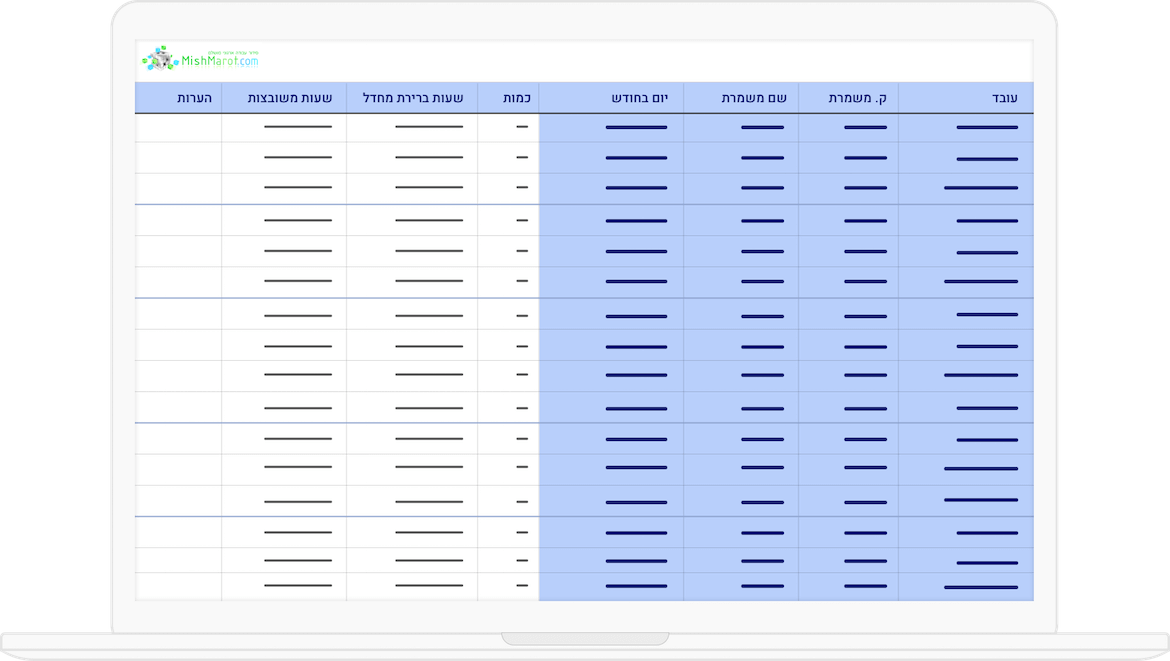Select the first row's כמות cell
Viewport: 1170px width, 661px height.
(x=508, y=128)
